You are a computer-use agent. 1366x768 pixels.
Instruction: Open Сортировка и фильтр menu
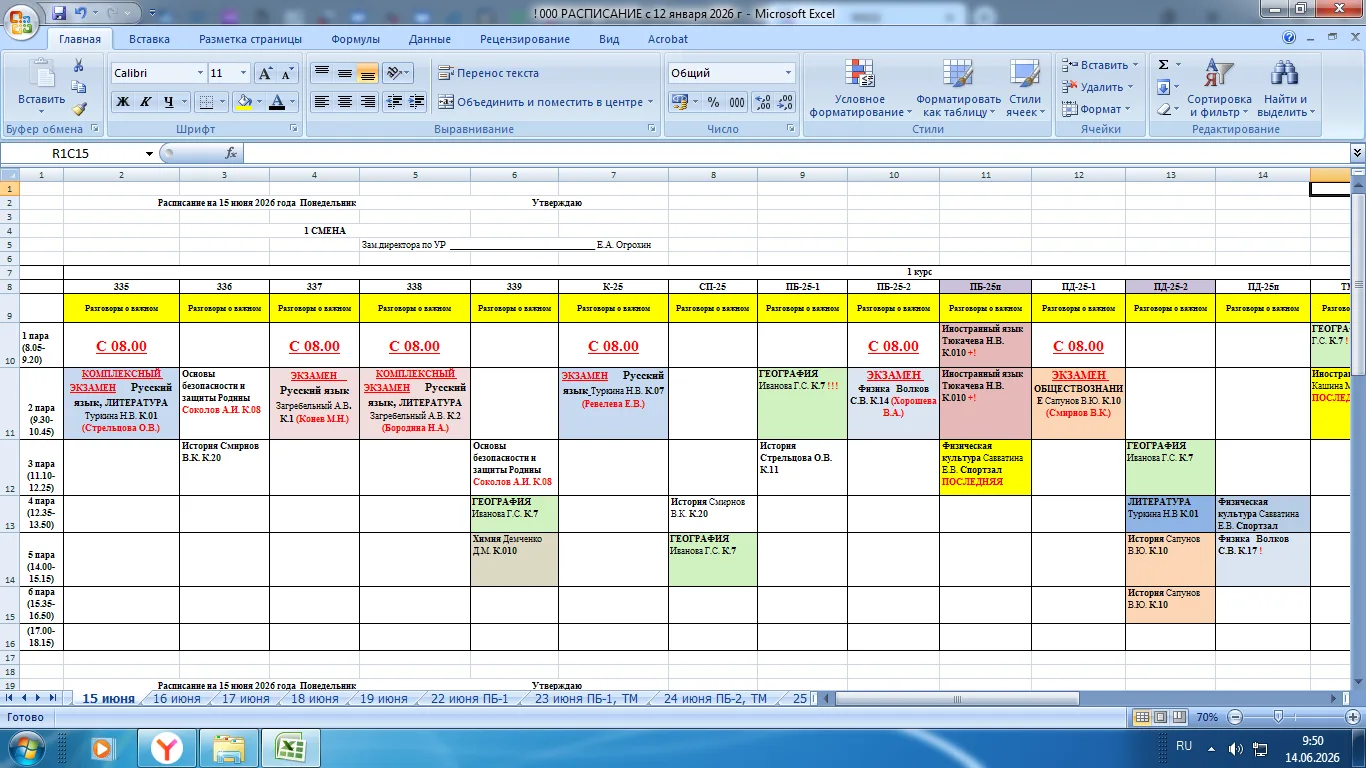pyautogui.click(x=1219, y=88)
